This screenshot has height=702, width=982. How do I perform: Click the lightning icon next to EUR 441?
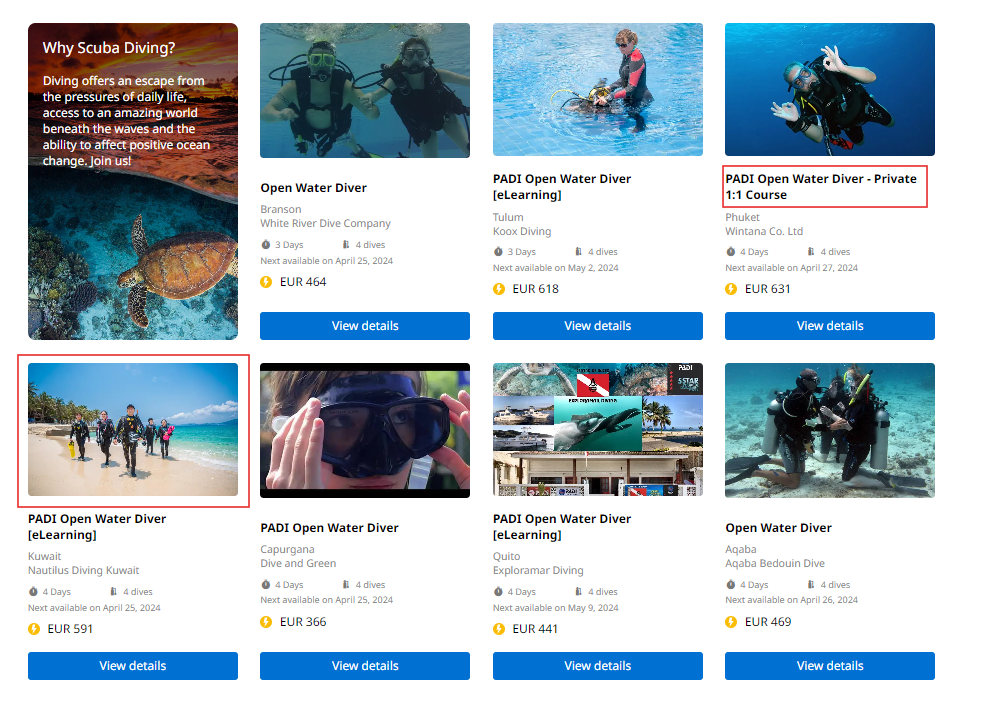point(499,629)
